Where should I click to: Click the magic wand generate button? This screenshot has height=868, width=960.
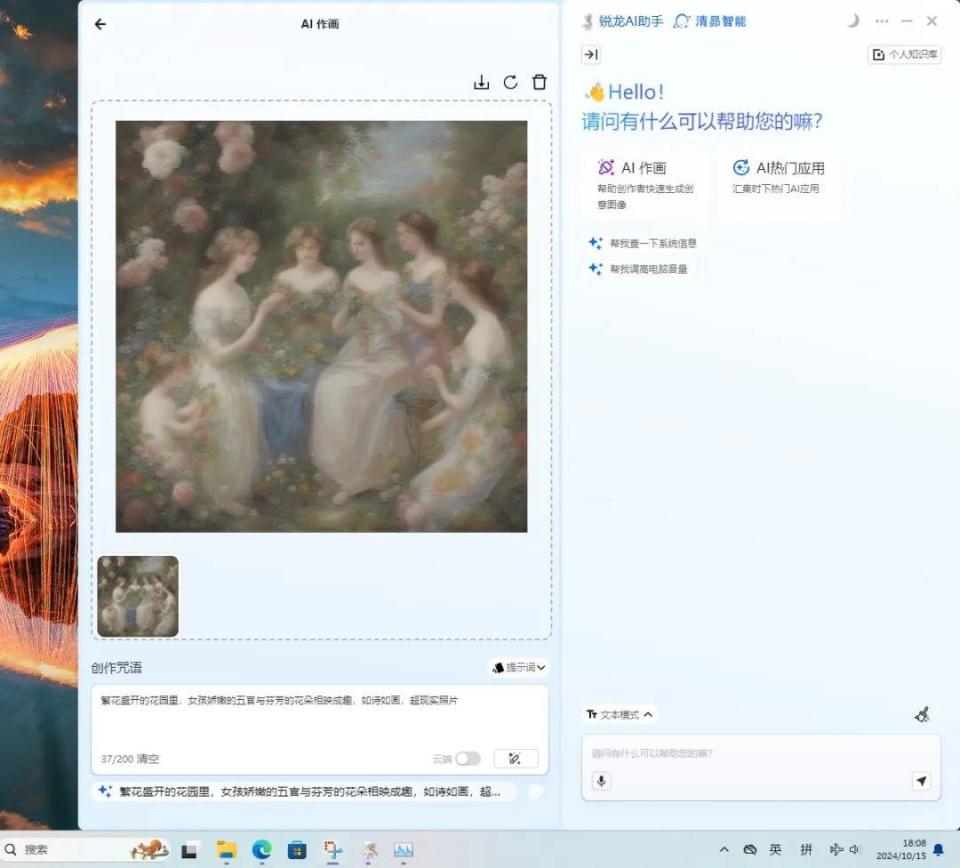click(515, 759)
